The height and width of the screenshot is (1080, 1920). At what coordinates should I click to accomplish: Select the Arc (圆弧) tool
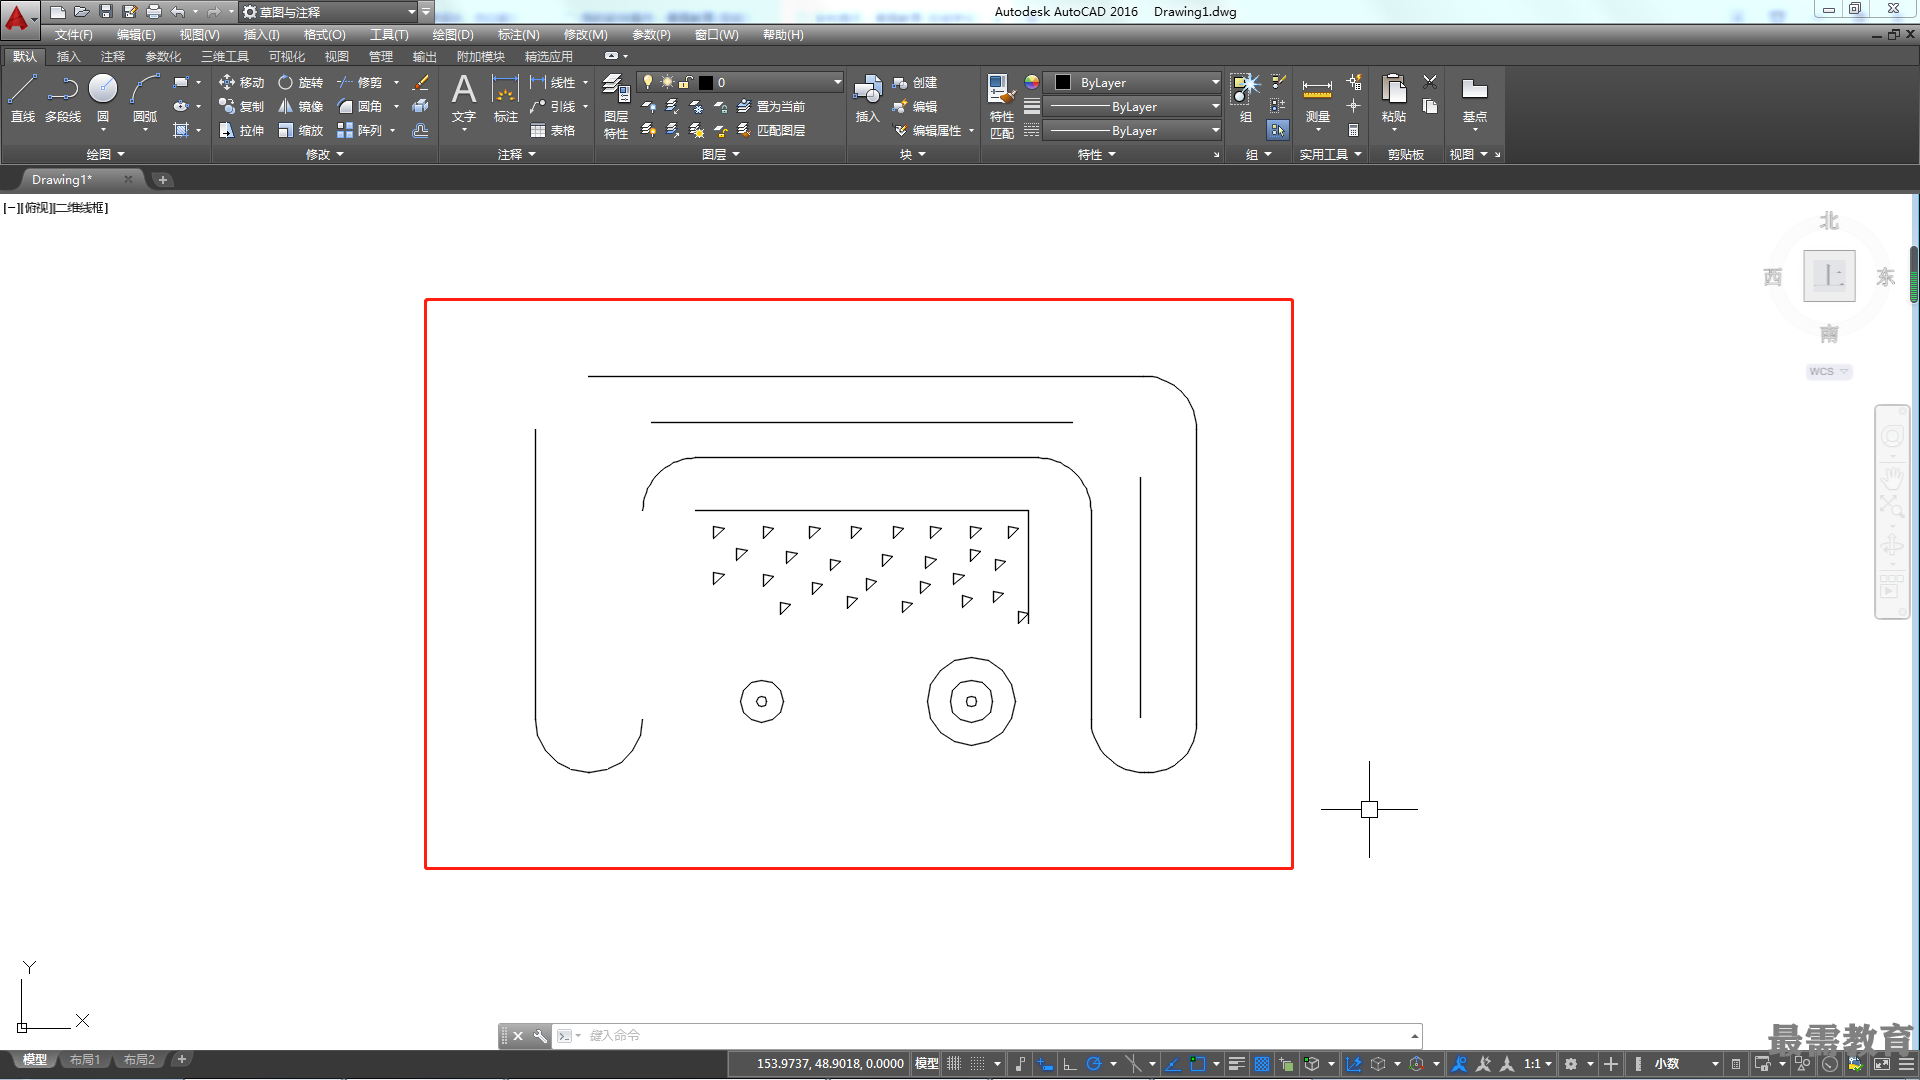click(145, 98)
